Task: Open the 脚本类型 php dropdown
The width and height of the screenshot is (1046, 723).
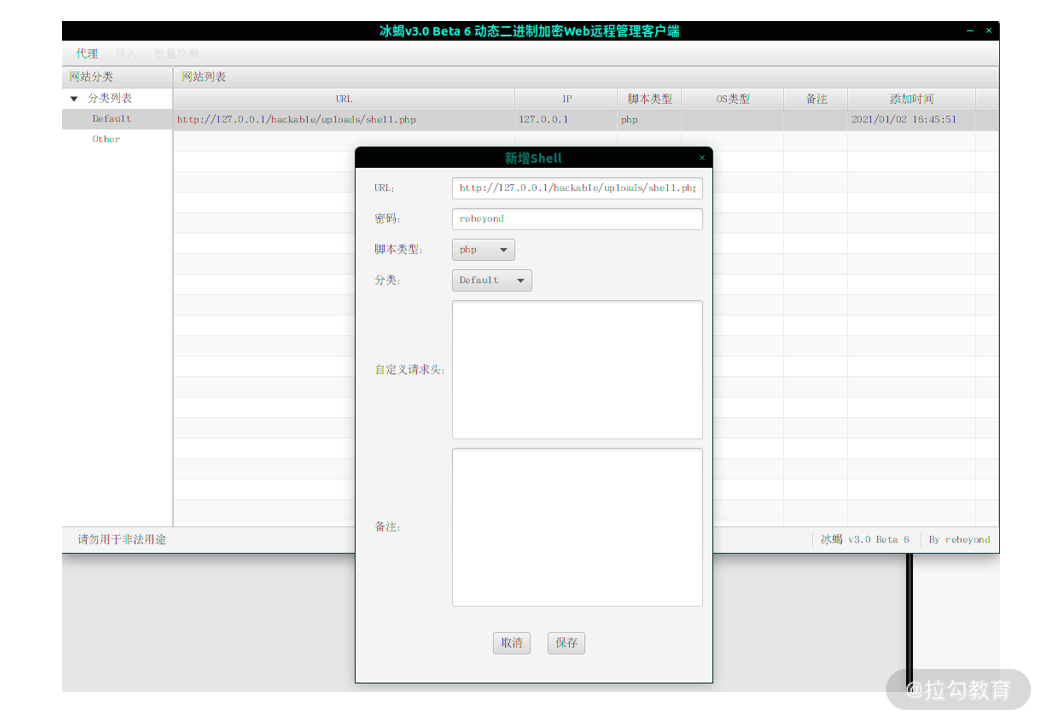Action: pyautogui.click(x=483, y=249)
